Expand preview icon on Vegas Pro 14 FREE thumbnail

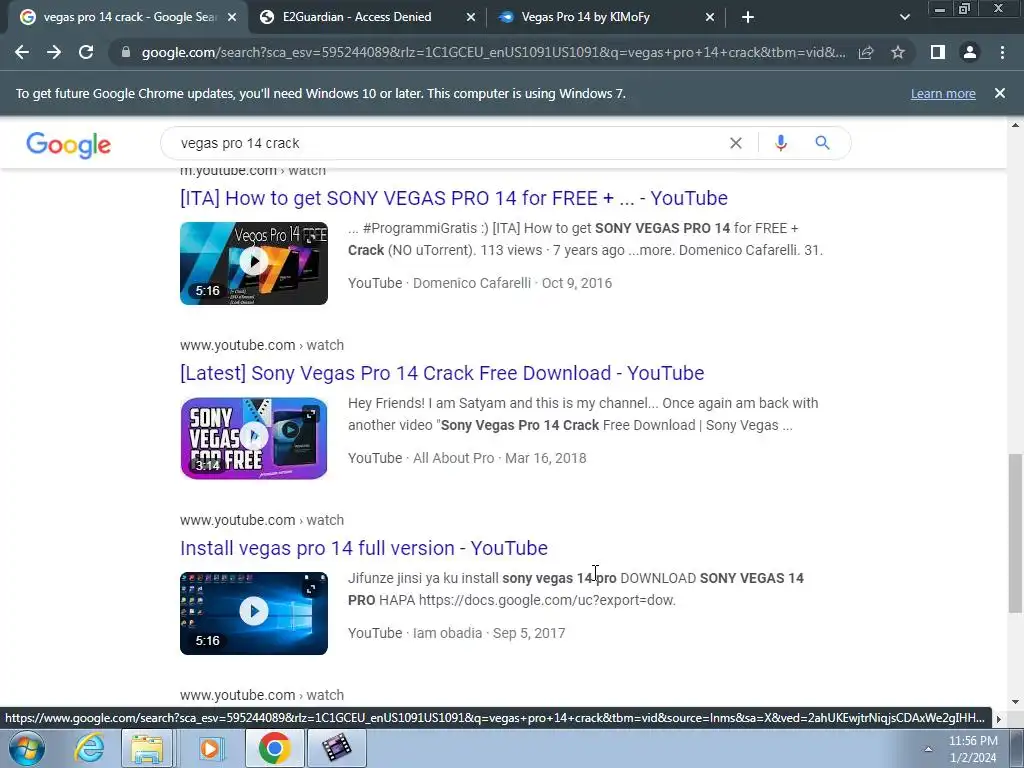click(x=312, y=238)
